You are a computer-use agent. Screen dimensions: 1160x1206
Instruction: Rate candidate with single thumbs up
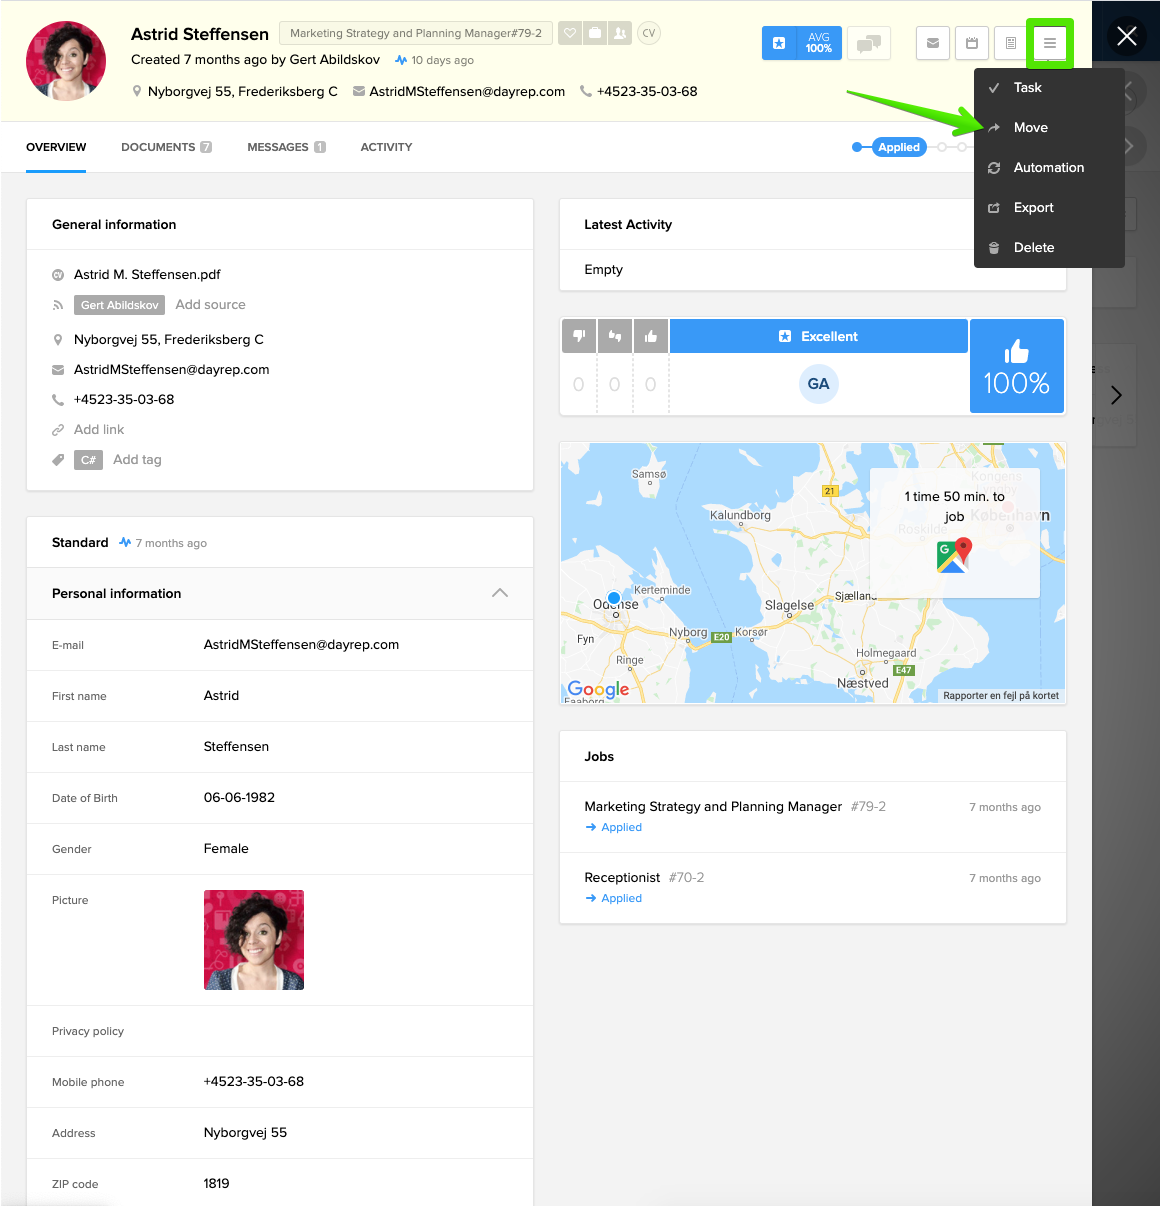point(651,336)
